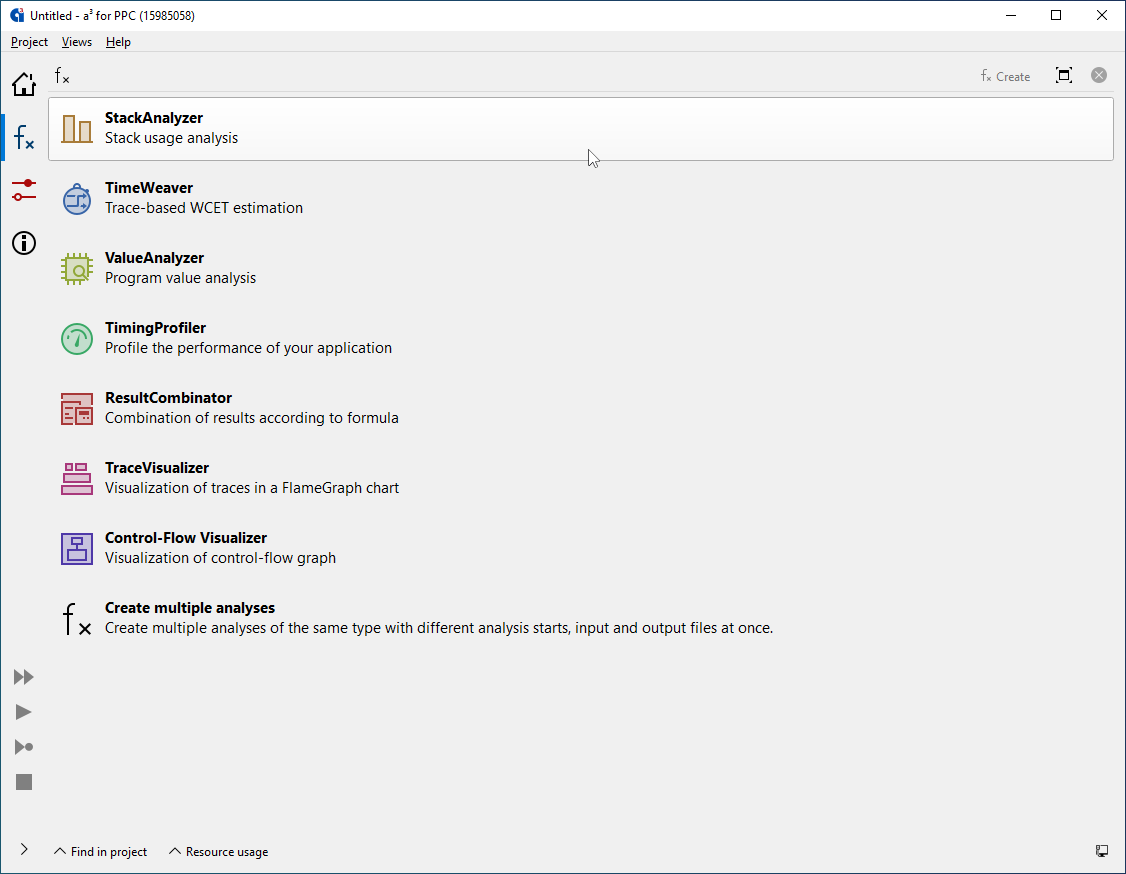Click the ResultCombinator red icon
The height and width of the screenshot is (874, 1126).
77,409
